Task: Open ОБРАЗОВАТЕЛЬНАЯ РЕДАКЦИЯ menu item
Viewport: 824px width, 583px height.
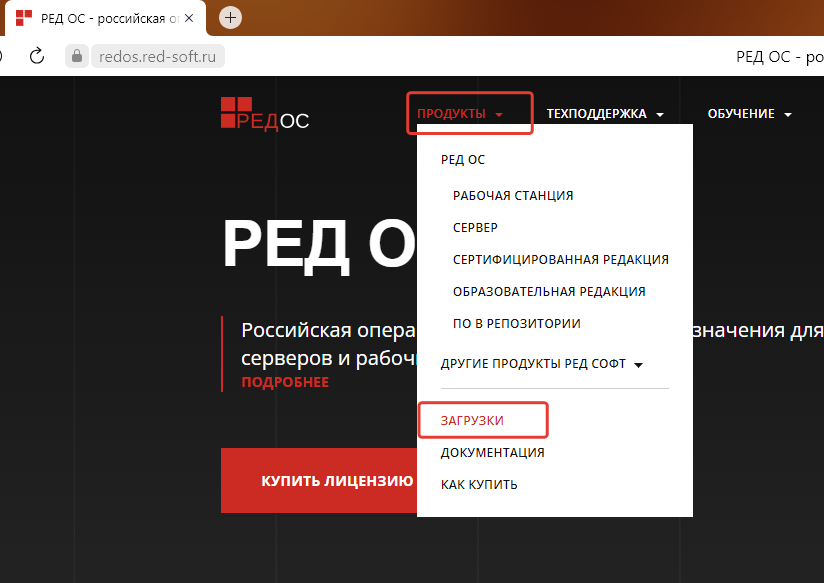Action: (x=549, y=292)
